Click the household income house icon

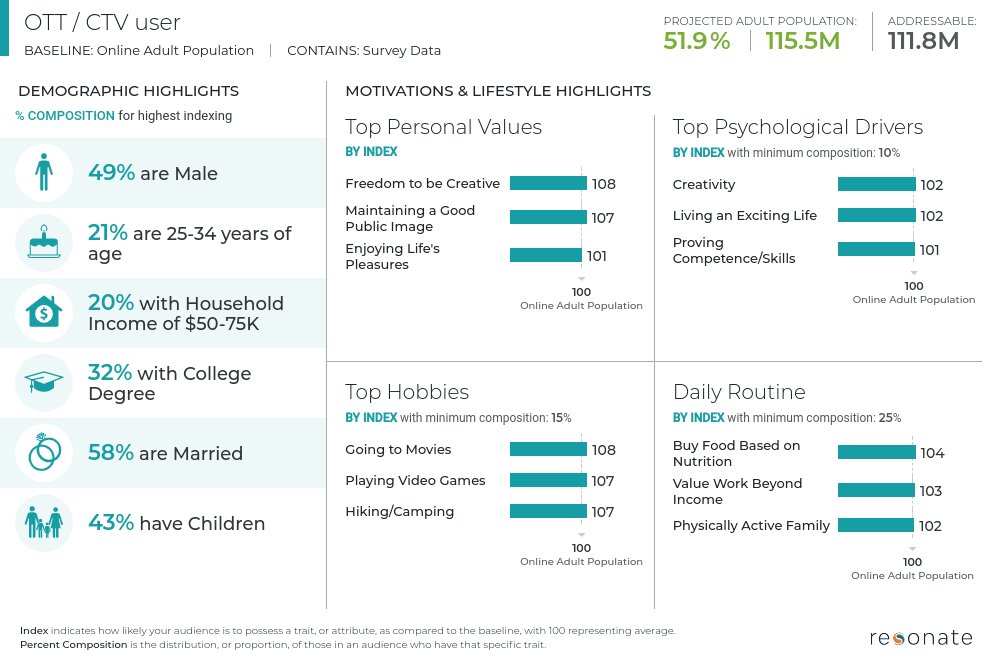click(x=44, y=313)
